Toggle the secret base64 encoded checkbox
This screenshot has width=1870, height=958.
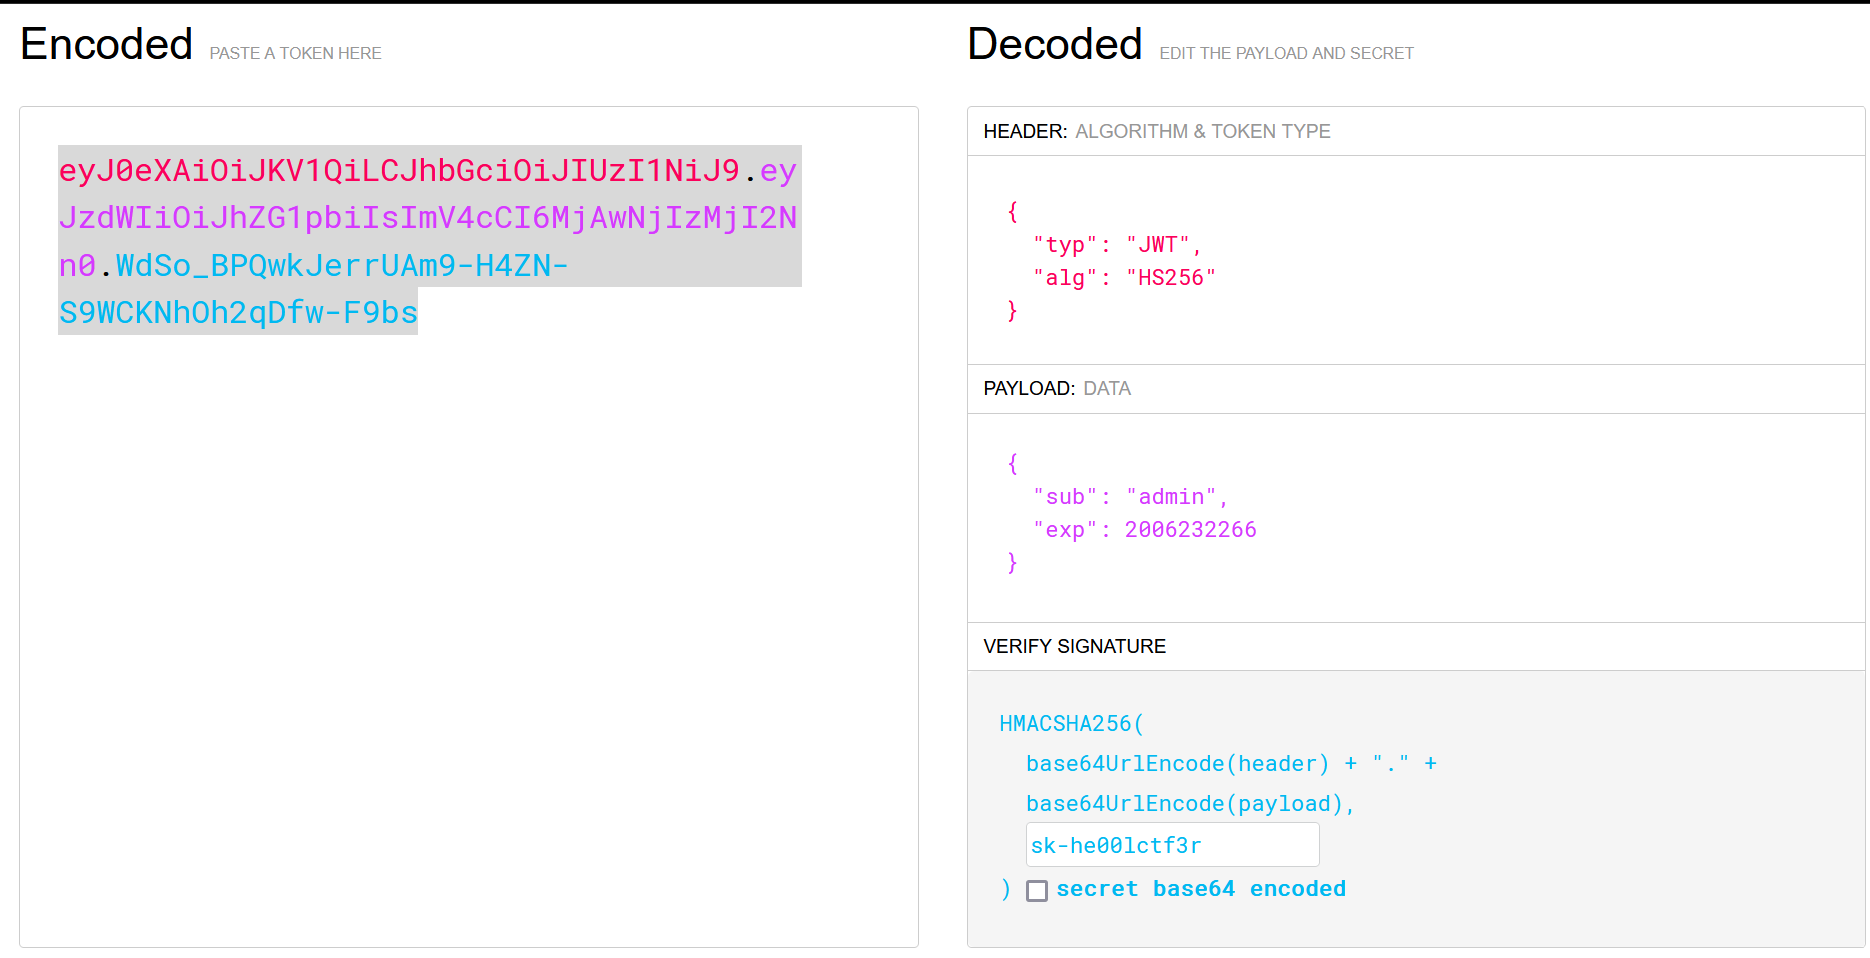coord(1037,890)
